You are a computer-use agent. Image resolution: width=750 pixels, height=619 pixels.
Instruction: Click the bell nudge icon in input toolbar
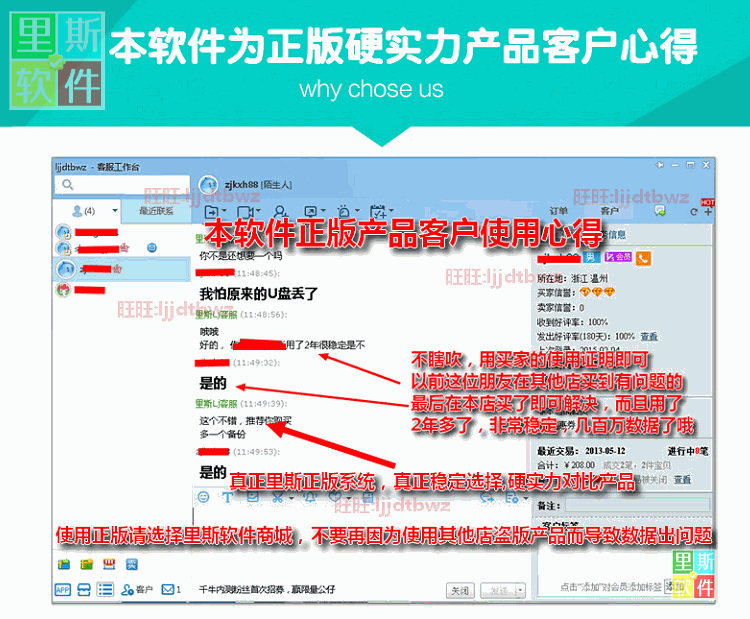(311, 497)
